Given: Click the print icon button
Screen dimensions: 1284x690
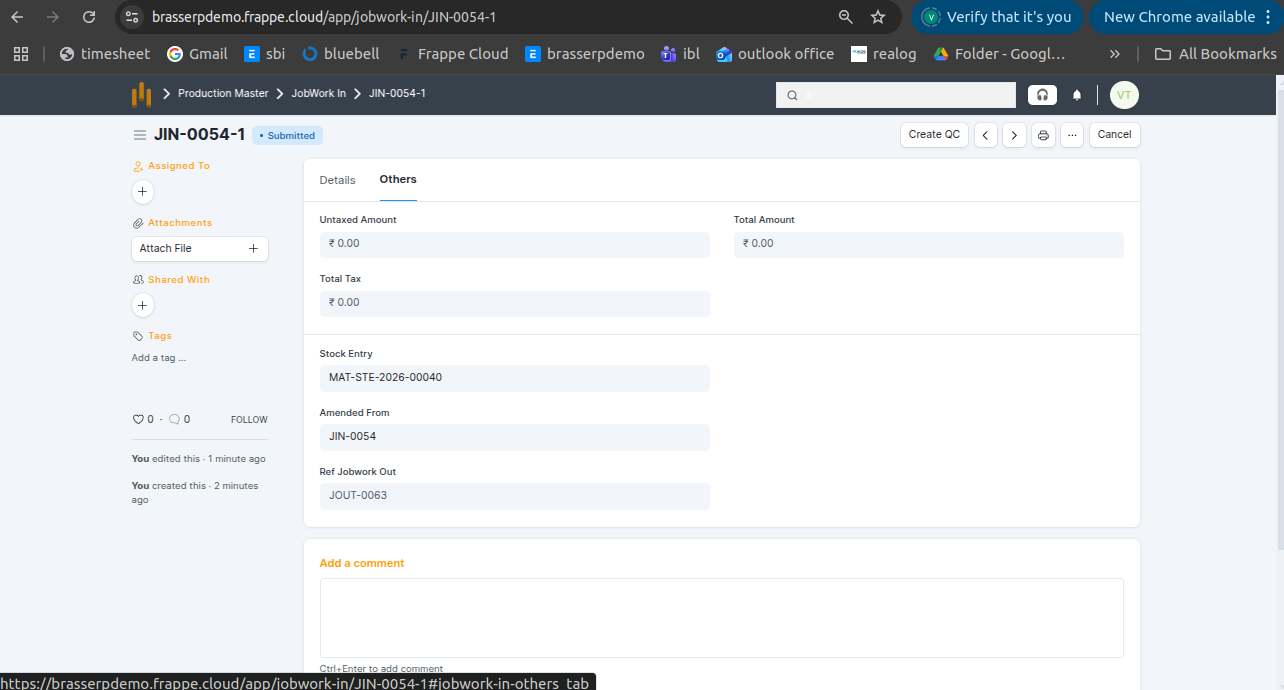Looking at the screenshot, I should (x=1043, y=135).
